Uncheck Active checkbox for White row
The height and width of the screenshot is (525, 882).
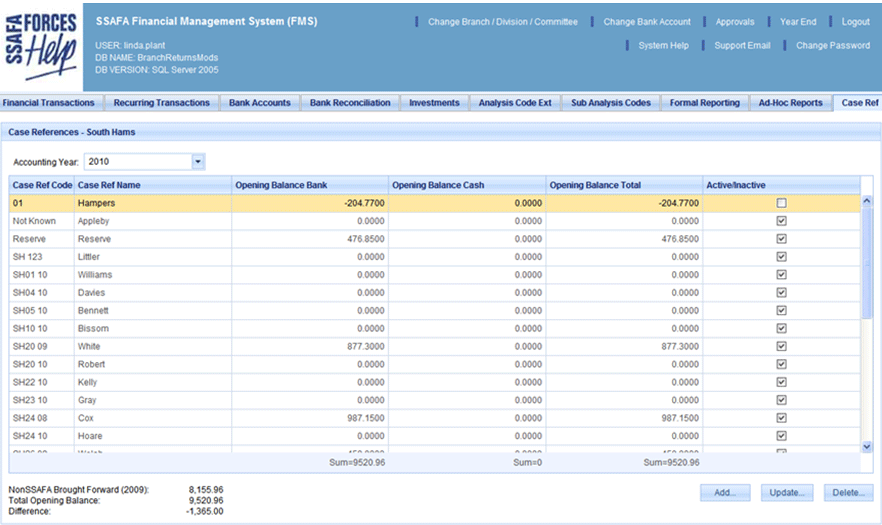[x=781, y=347]
